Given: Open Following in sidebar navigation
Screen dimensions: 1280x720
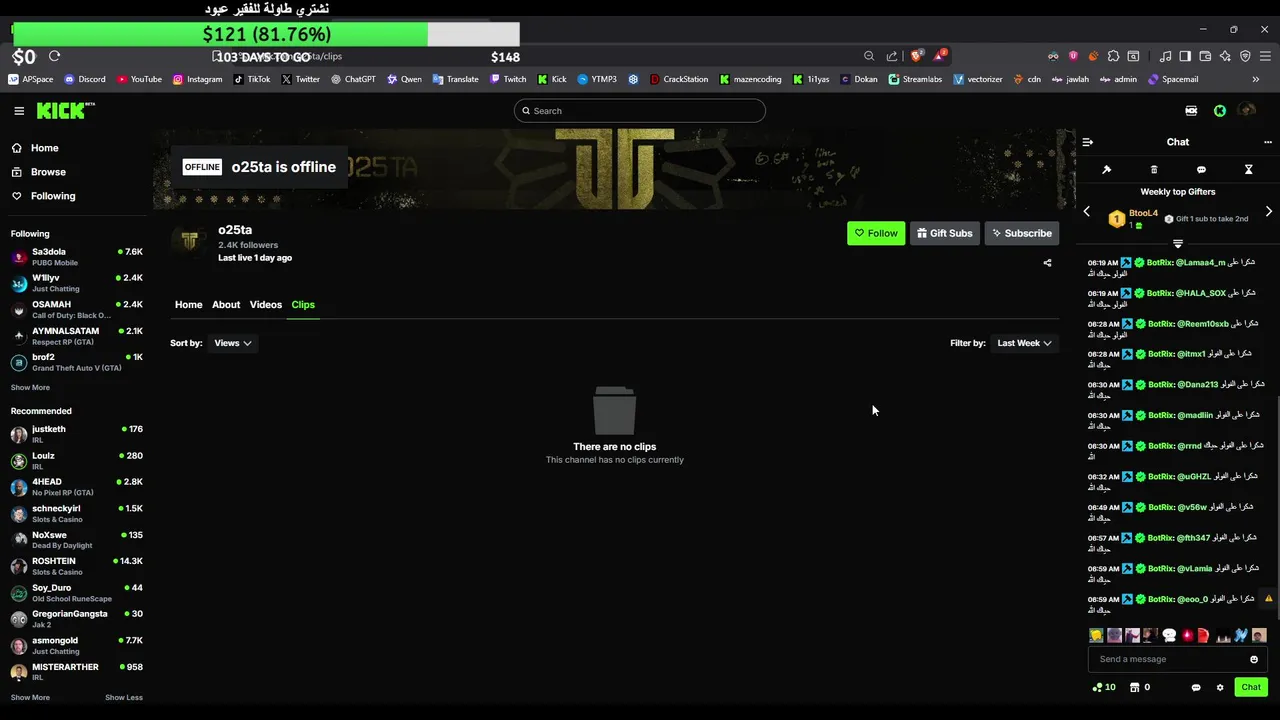Looking at the screenshot, I should (53, 196).
